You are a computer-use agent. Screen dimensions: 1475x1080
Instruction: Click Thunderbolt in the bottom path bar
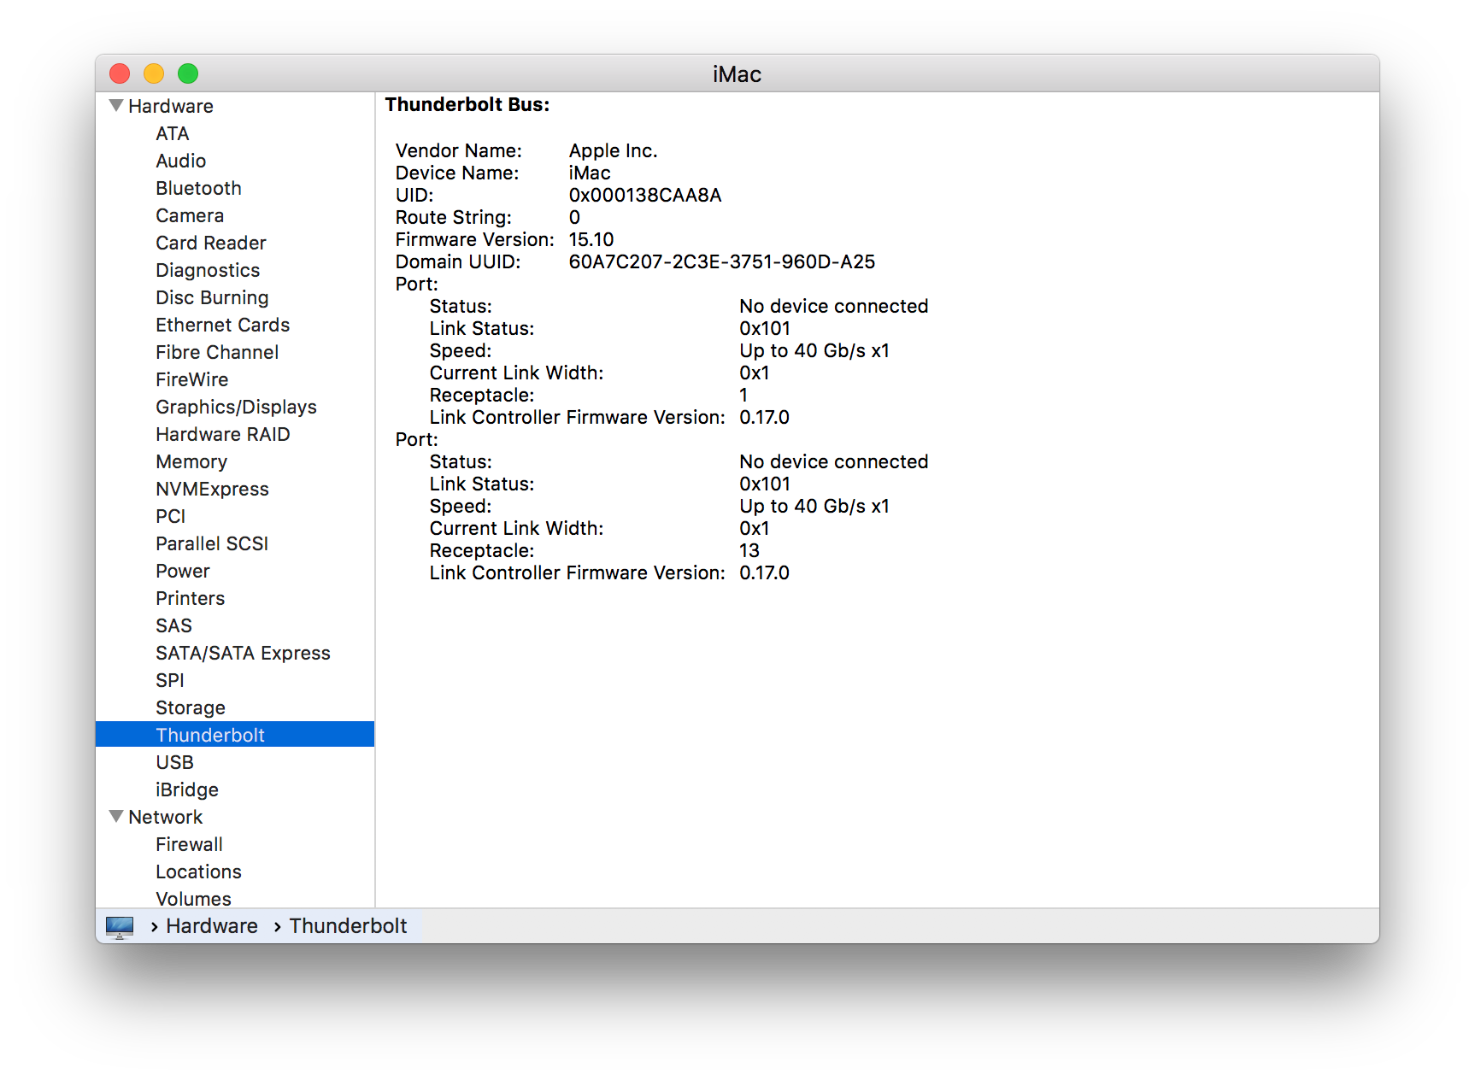click(x=348, y=926)
